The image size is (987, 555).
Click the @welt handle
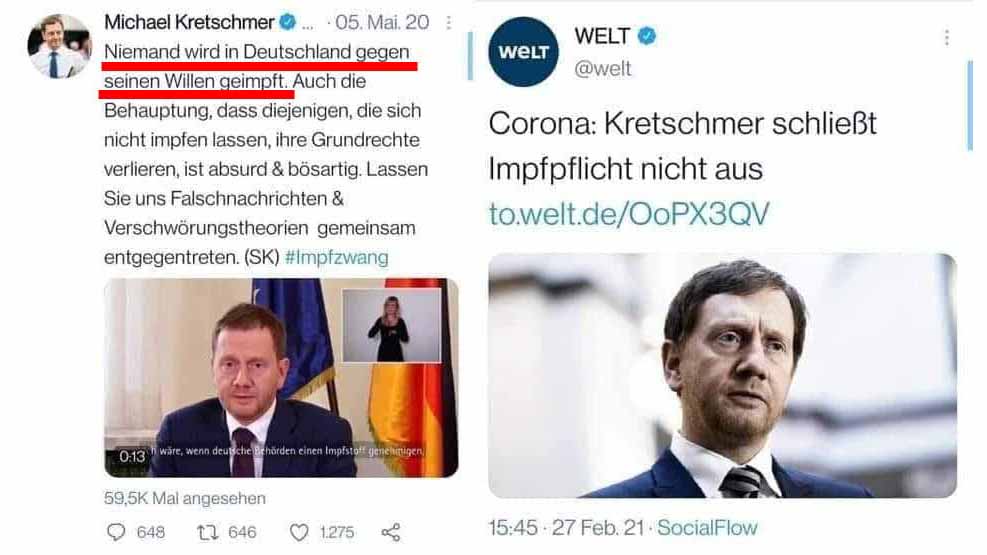[602, 68]
